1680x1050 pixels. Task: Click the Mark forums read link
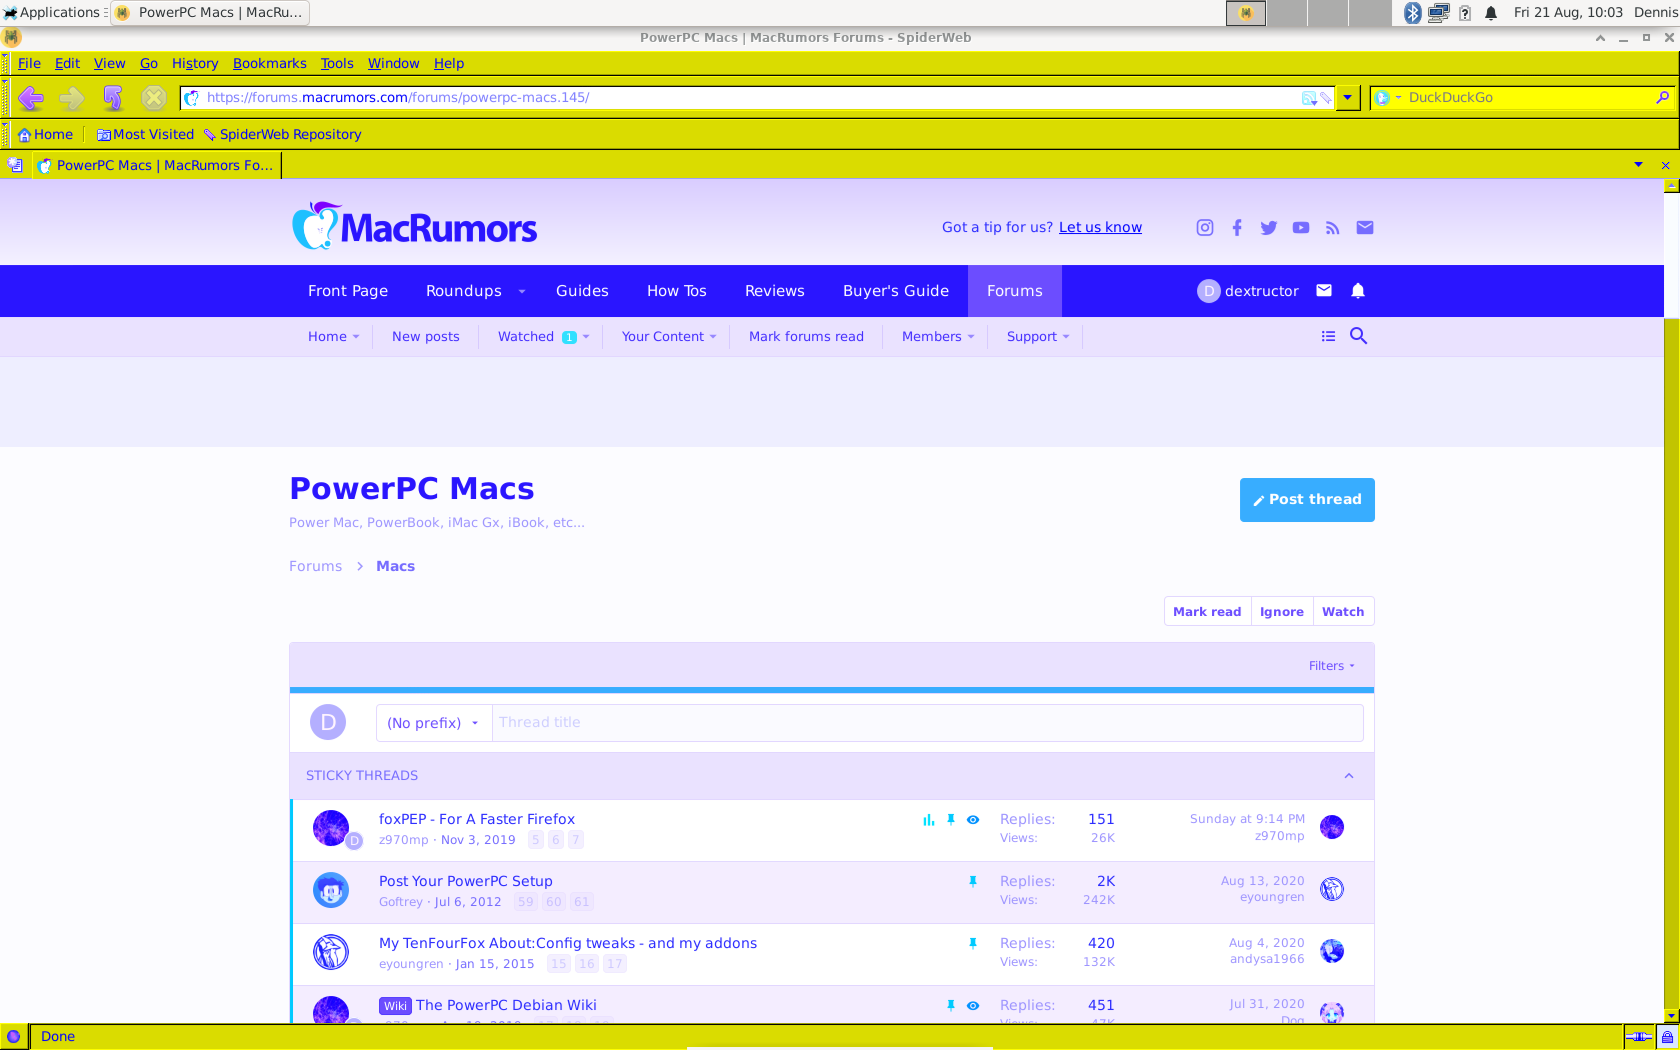click(x=806, y=337)
